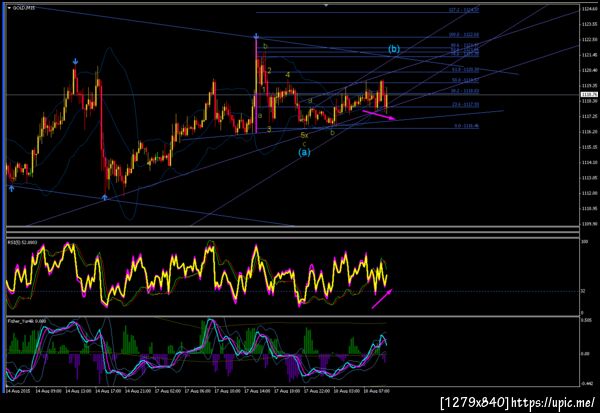This screenshot has width=600, height=413.
Task: Select the 0.0 Fibonacci level label
Action: [x=466, y=126]
